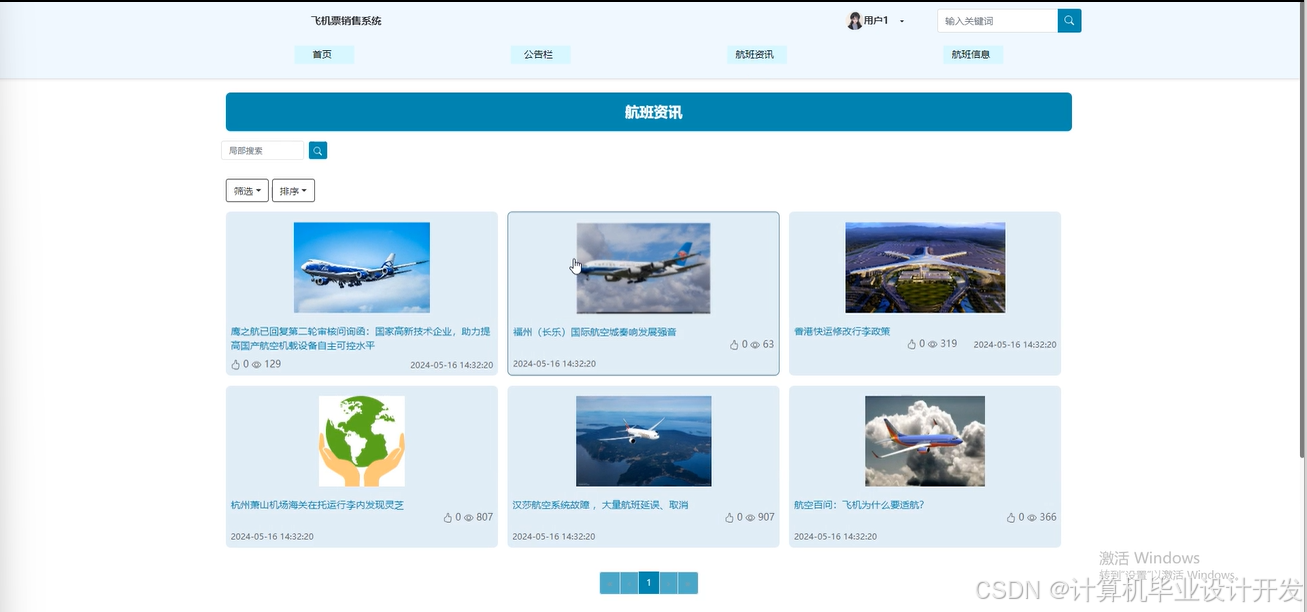Viewport: 1307px width, 612px height.
Task: Click the date under 航空百问 article
Action: coord(836,537)
